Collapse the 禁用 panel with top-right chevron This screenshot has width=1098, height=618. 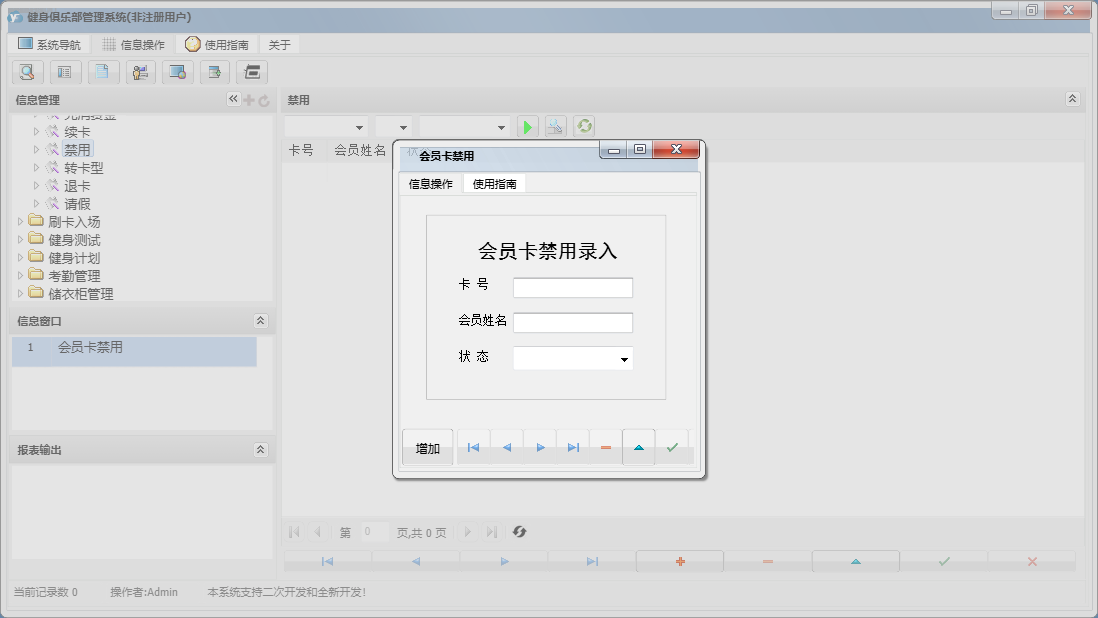tap(1072, 99)
